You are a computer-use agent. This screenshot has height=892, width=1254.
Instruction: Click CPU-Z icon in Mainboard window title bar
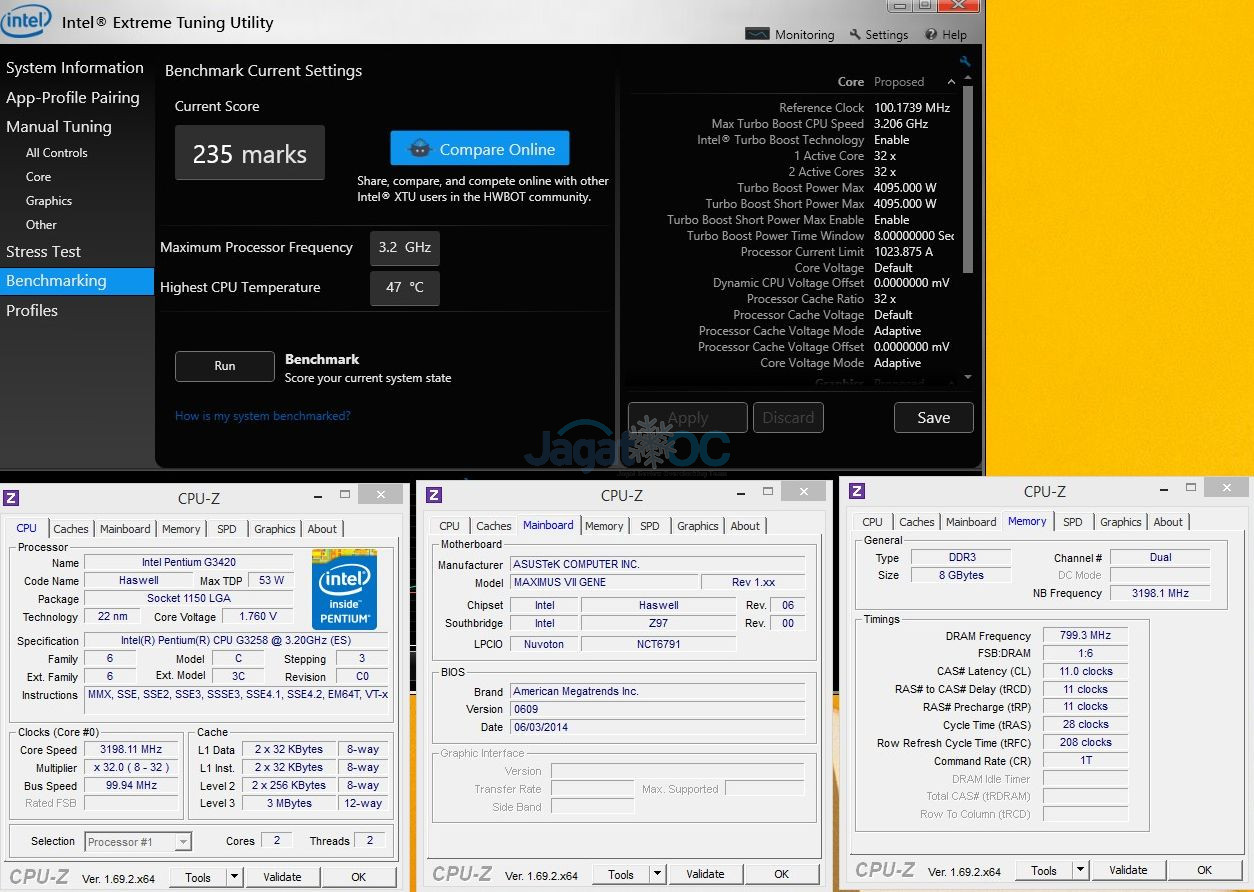click(x=434, y=495)
